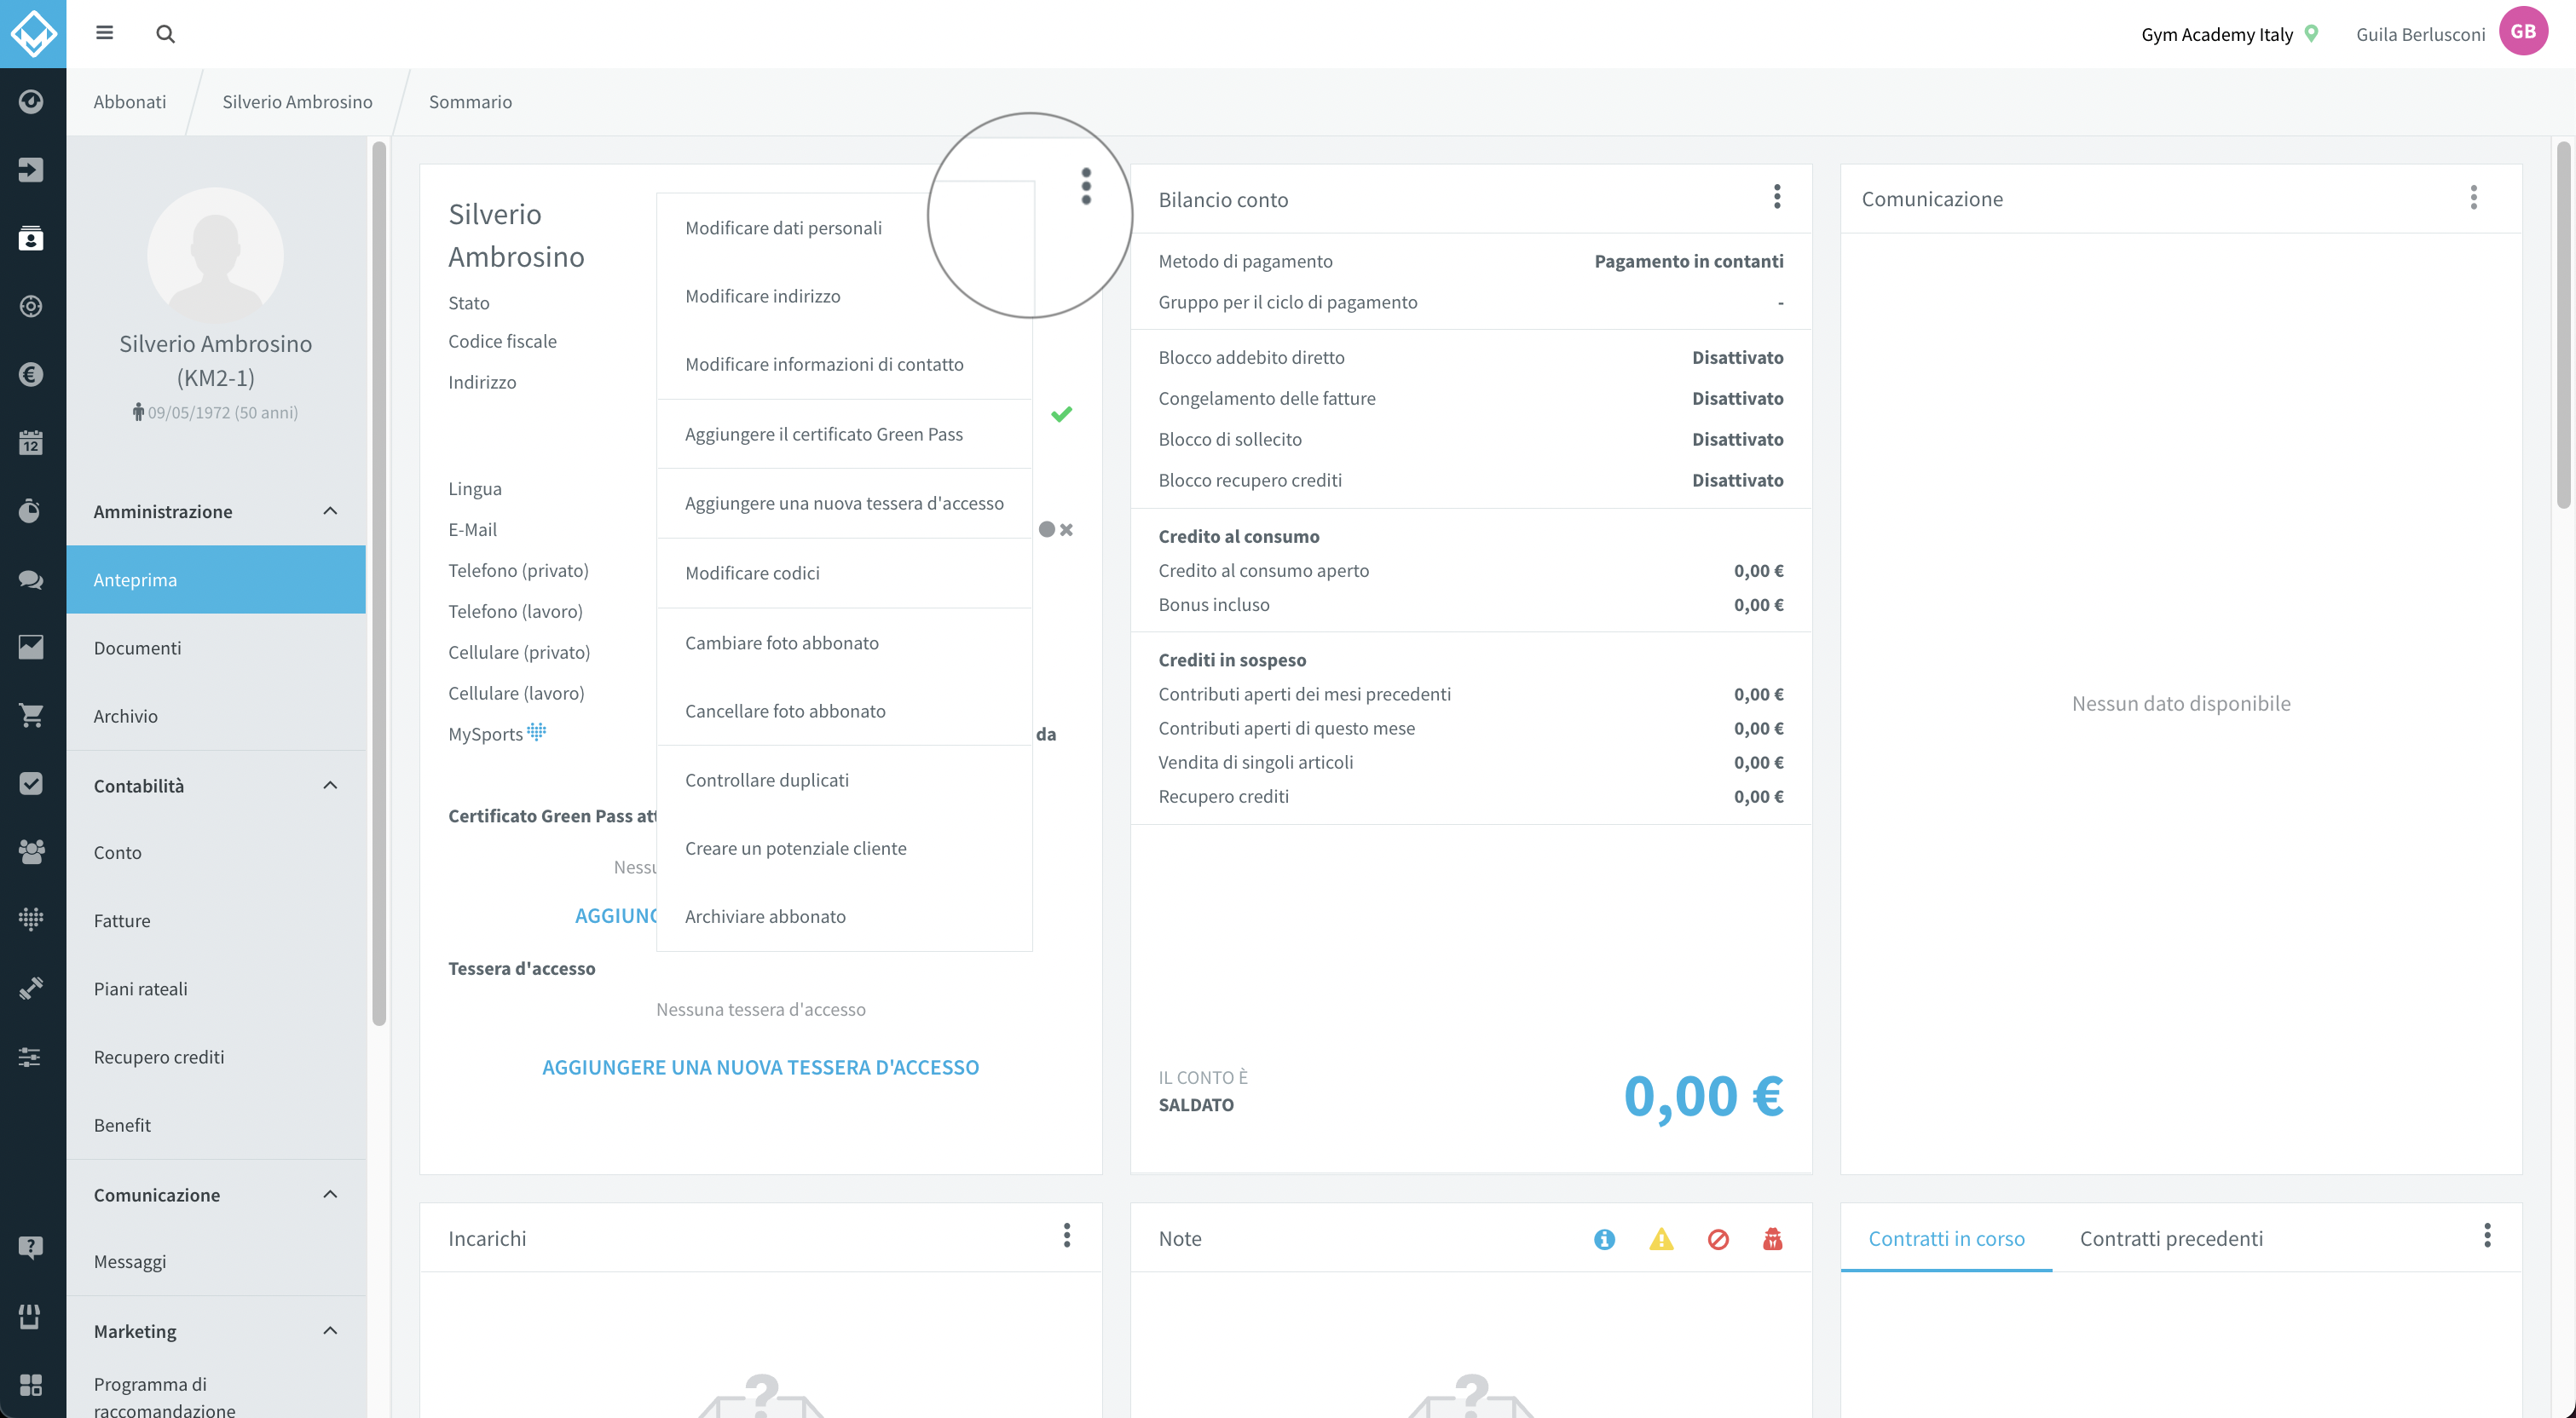Switch to Contratti precedenti tab
The width and height of the screenshot is (2576, 1418).
tap(2171, 1238)
